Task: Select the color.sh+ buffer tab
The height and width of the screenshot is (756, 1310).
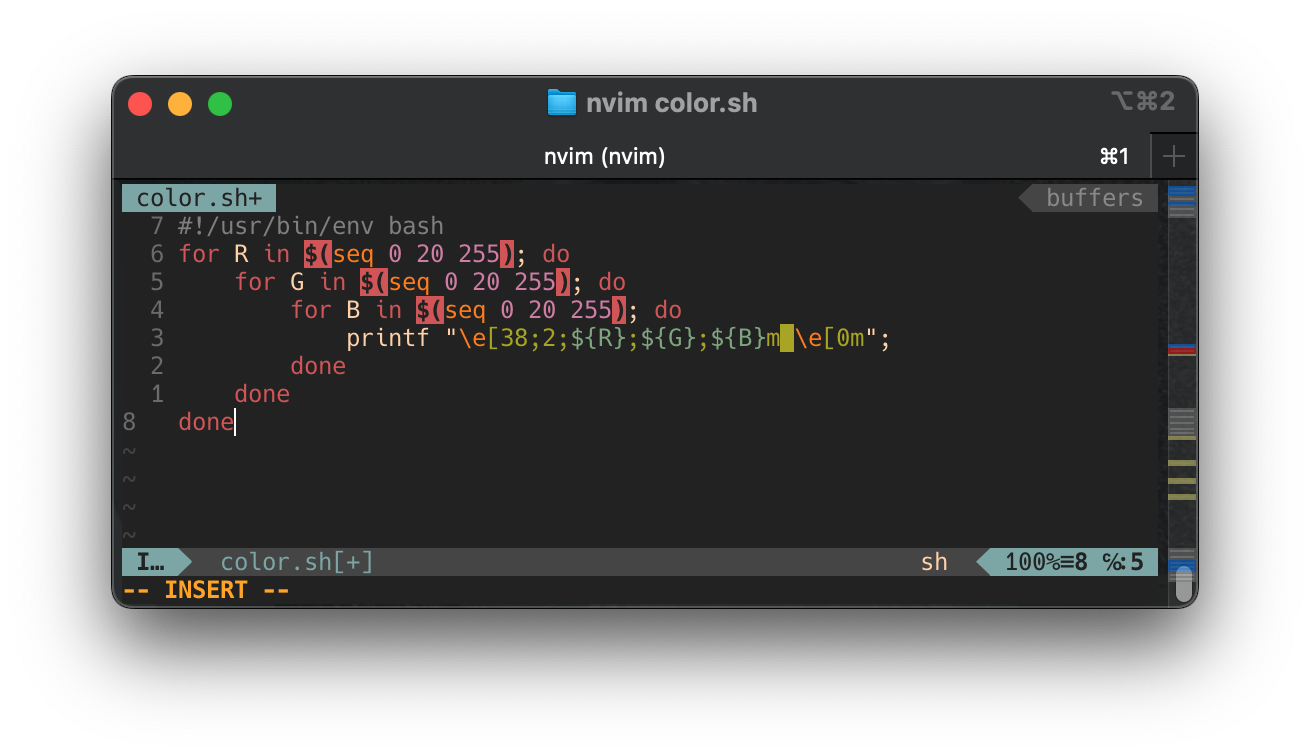Action: point(198,198)
